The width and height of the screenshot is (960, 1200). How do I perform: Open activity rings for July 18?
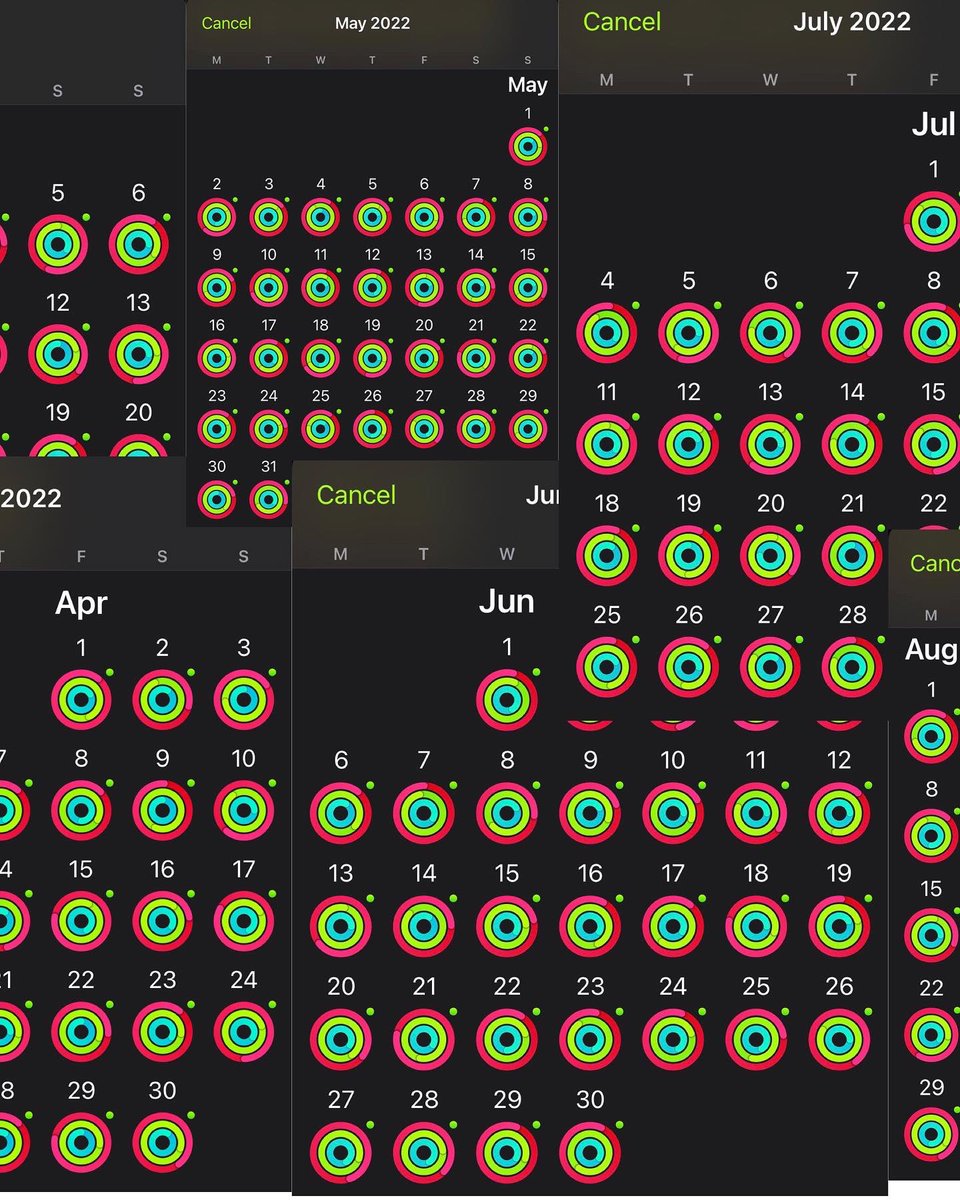pos(607,555)
